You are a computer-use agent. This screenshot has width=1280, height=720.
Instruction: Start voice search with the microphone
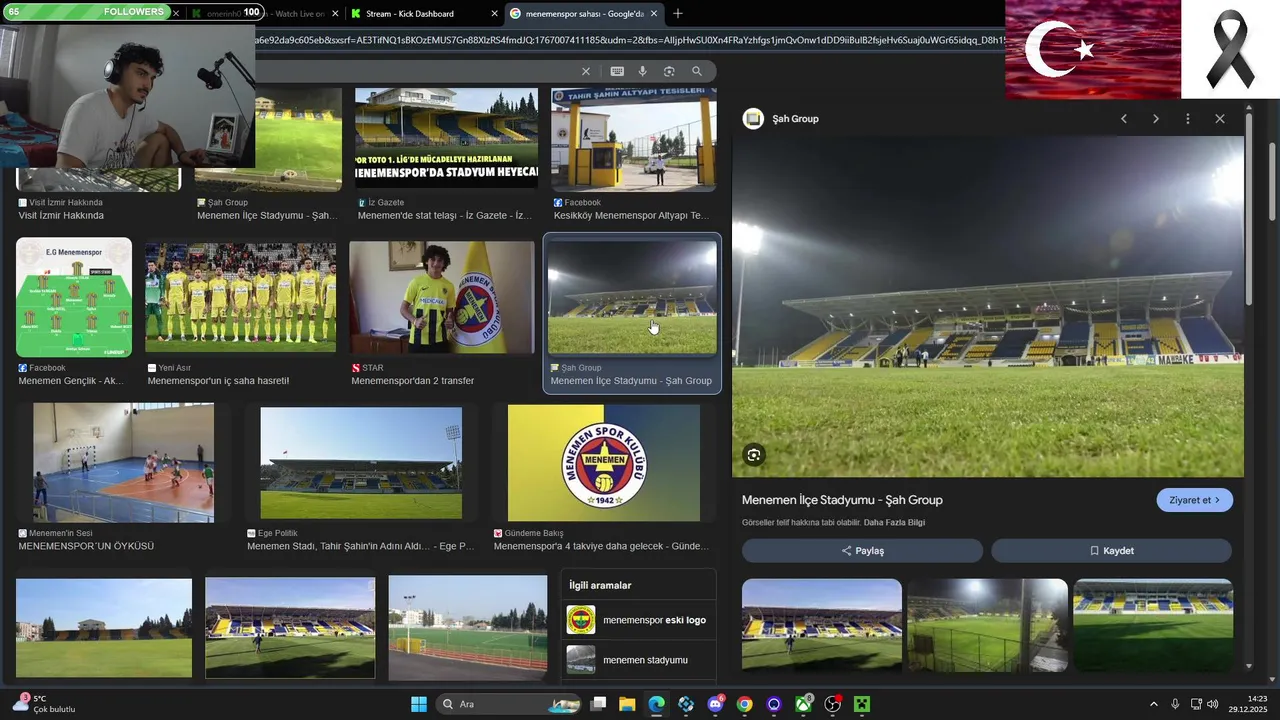click(x=642, y=71)
